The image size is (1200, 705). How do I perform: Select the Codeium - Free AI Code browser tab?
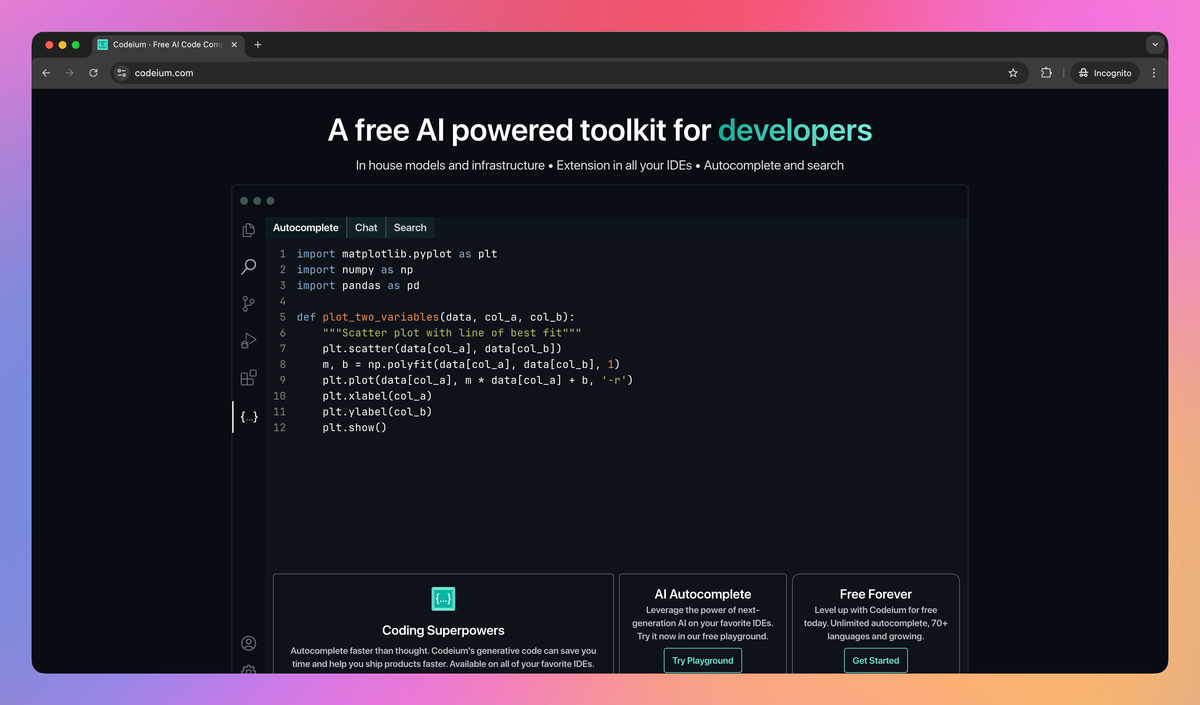coord(168,45)
